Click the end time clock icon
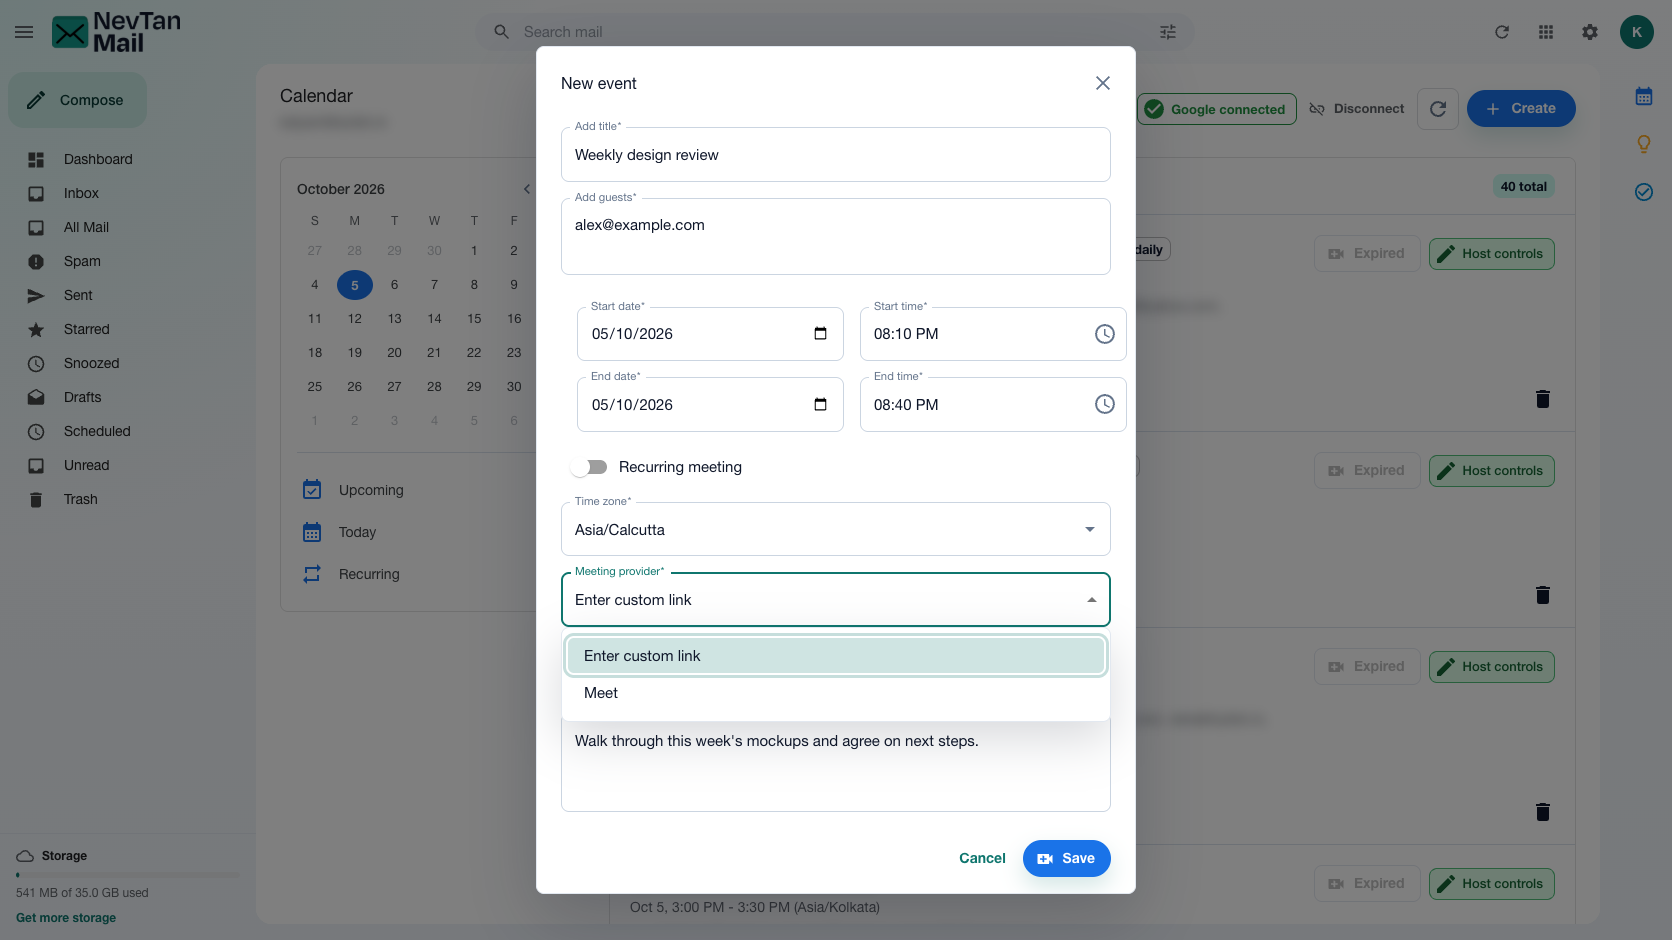This screenshot has height=940, width=1672. [x=1104, y=405]
